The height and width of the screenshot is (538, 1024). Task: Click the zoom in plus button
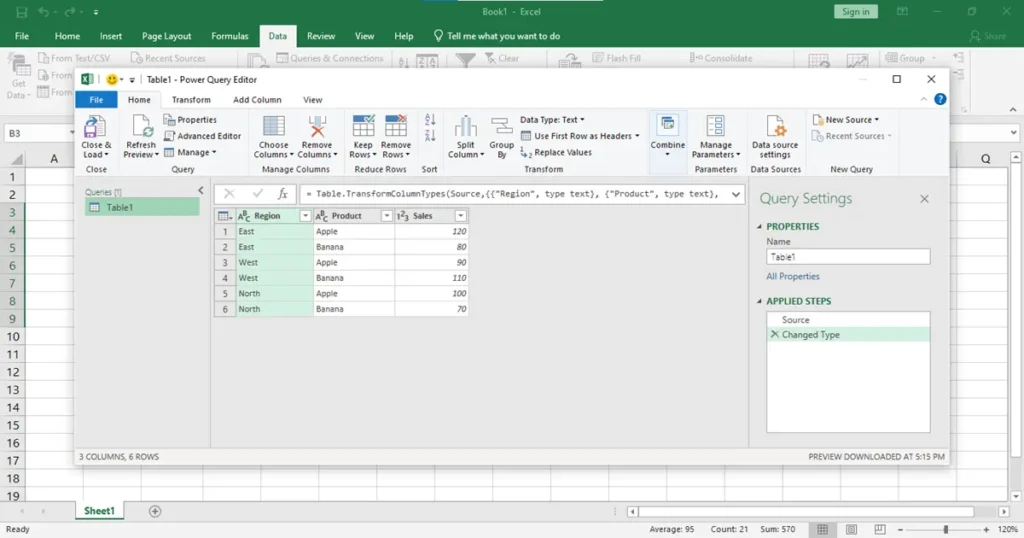point(986,530)
